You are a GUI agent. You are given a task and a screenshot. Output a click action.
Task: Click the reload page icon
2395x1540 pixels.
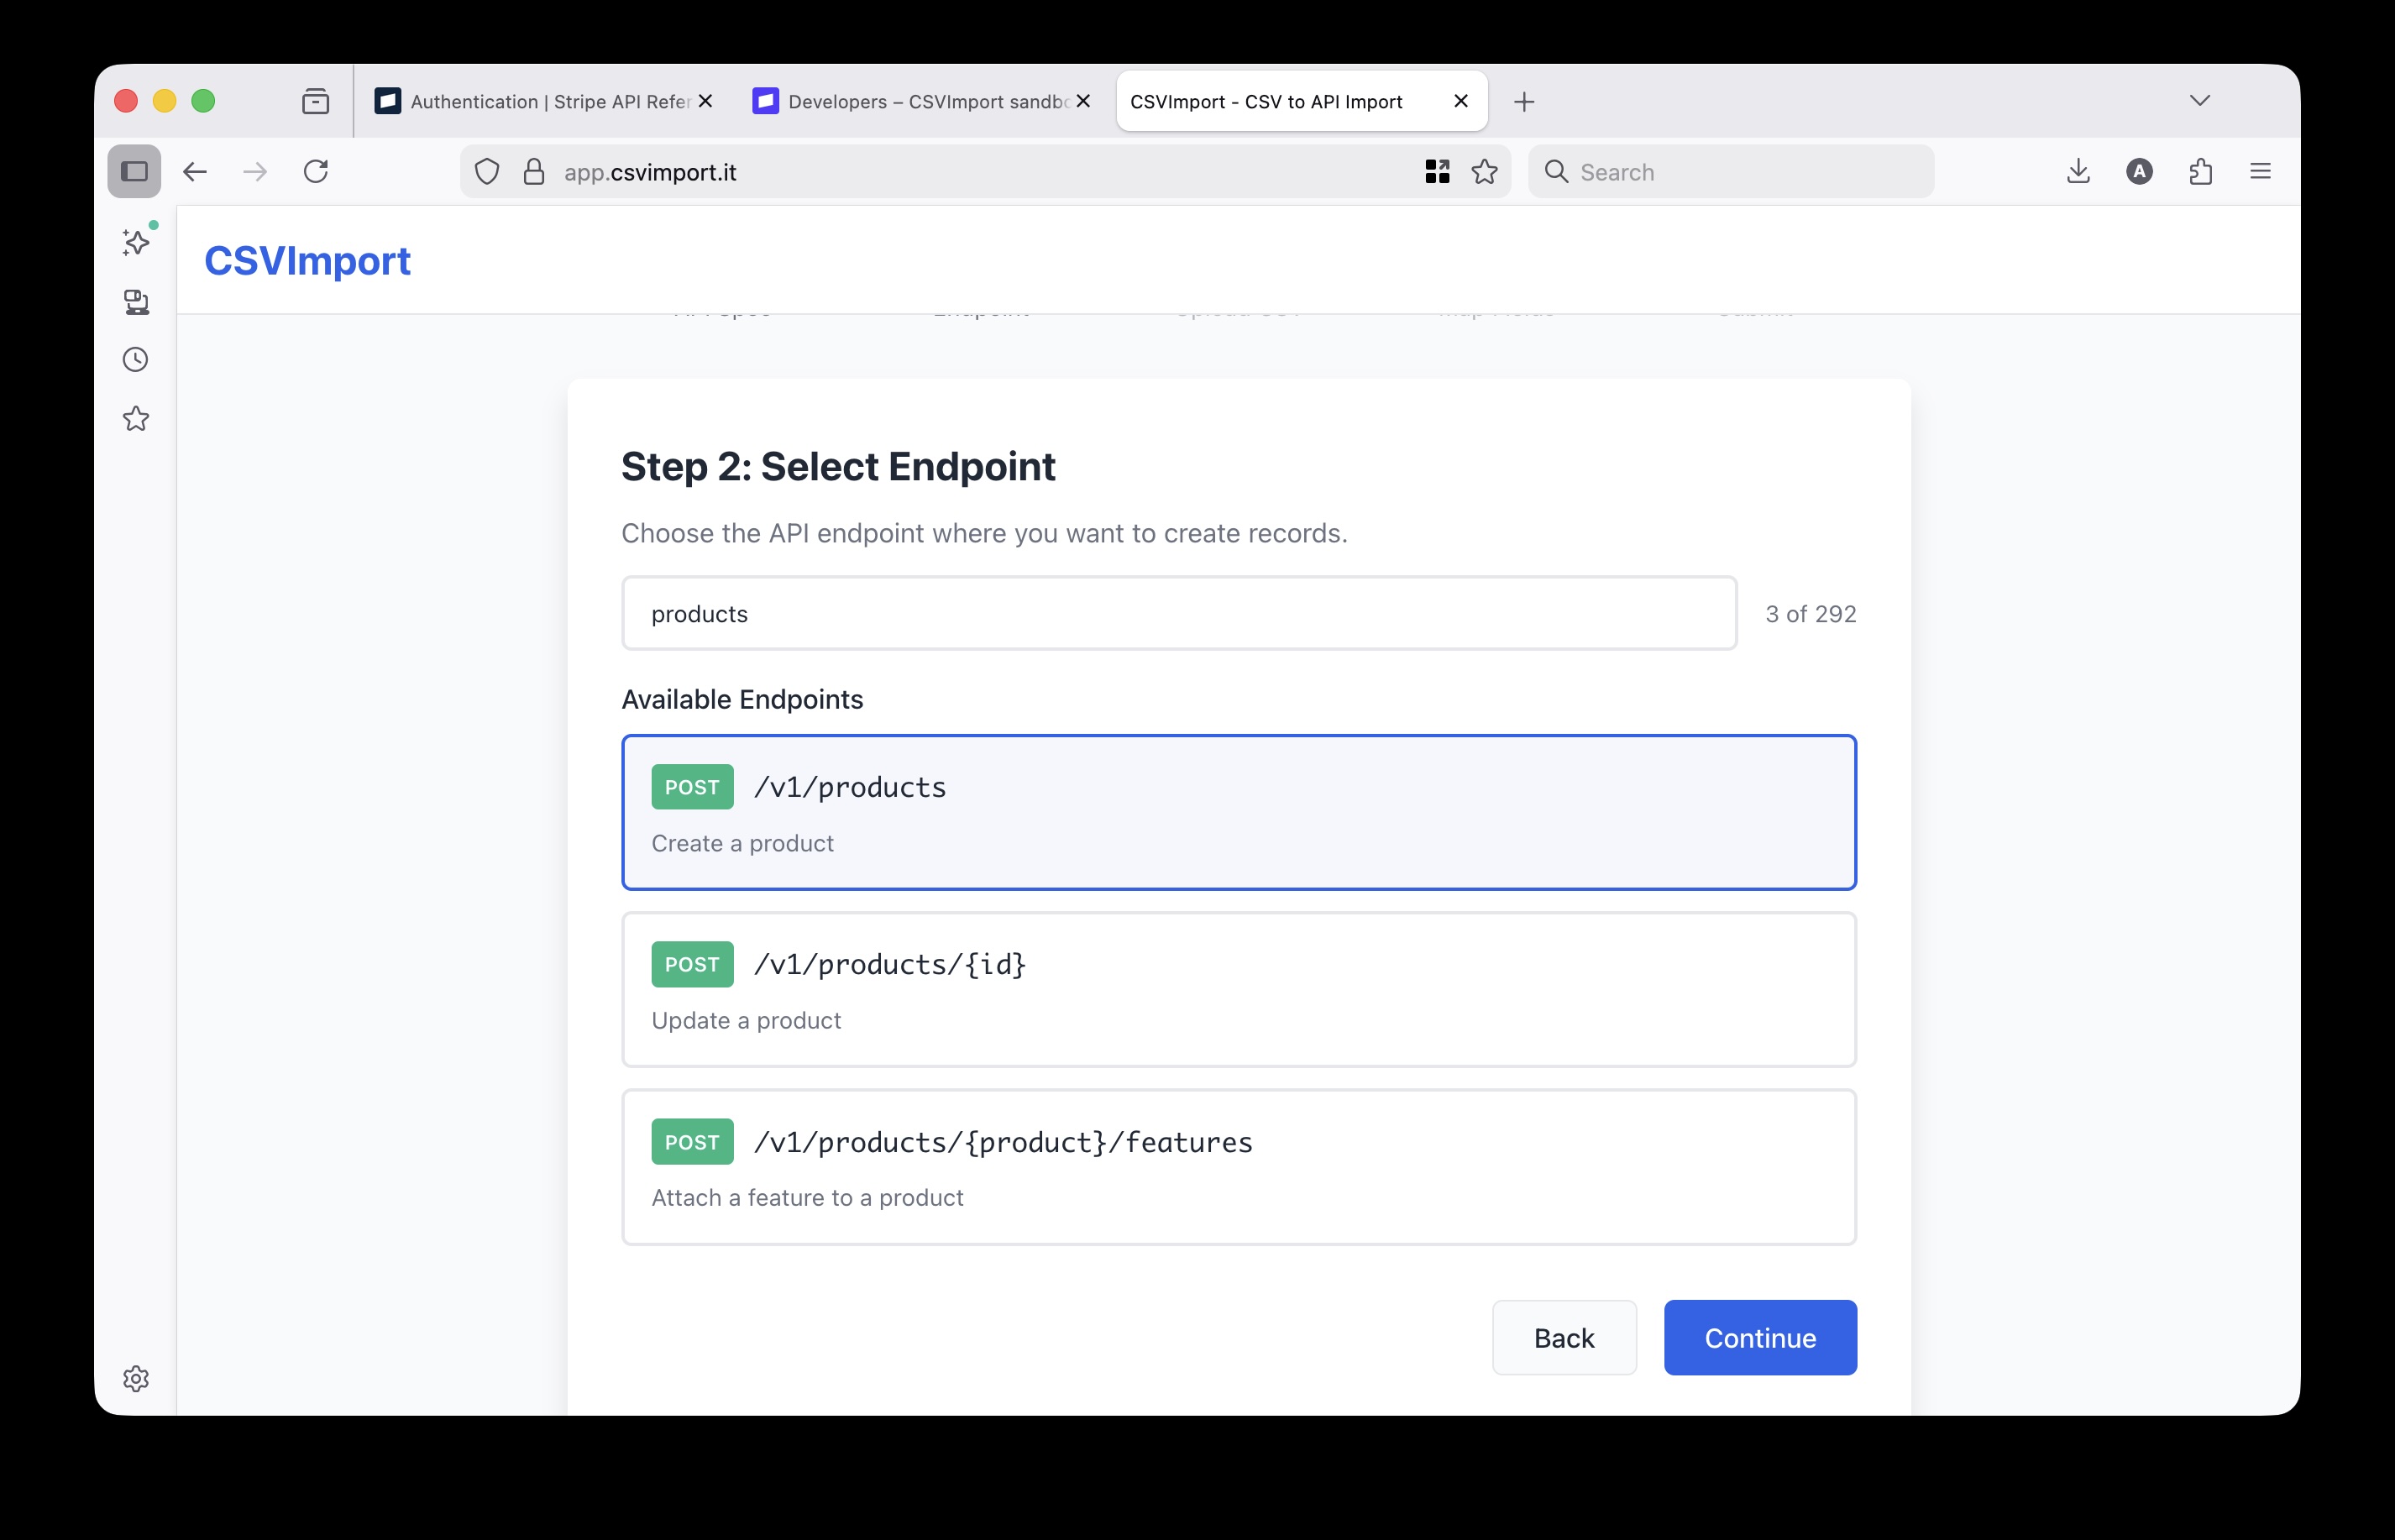coord(316,171)
